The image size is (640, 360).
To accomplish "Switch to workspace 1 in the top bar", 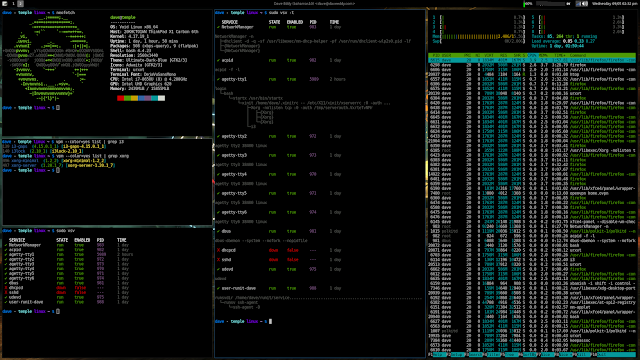I will pyautogui.click(x=13, y=3).
